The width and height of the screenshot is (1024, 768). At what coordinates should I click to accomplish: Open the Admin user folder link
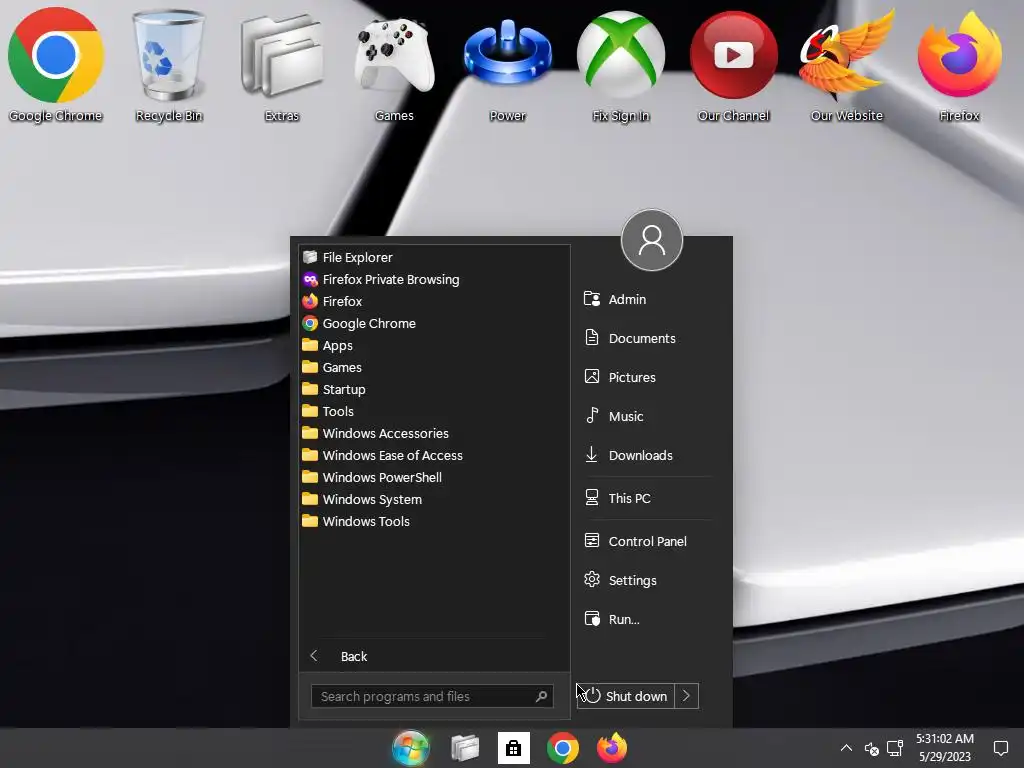(647, 299)
